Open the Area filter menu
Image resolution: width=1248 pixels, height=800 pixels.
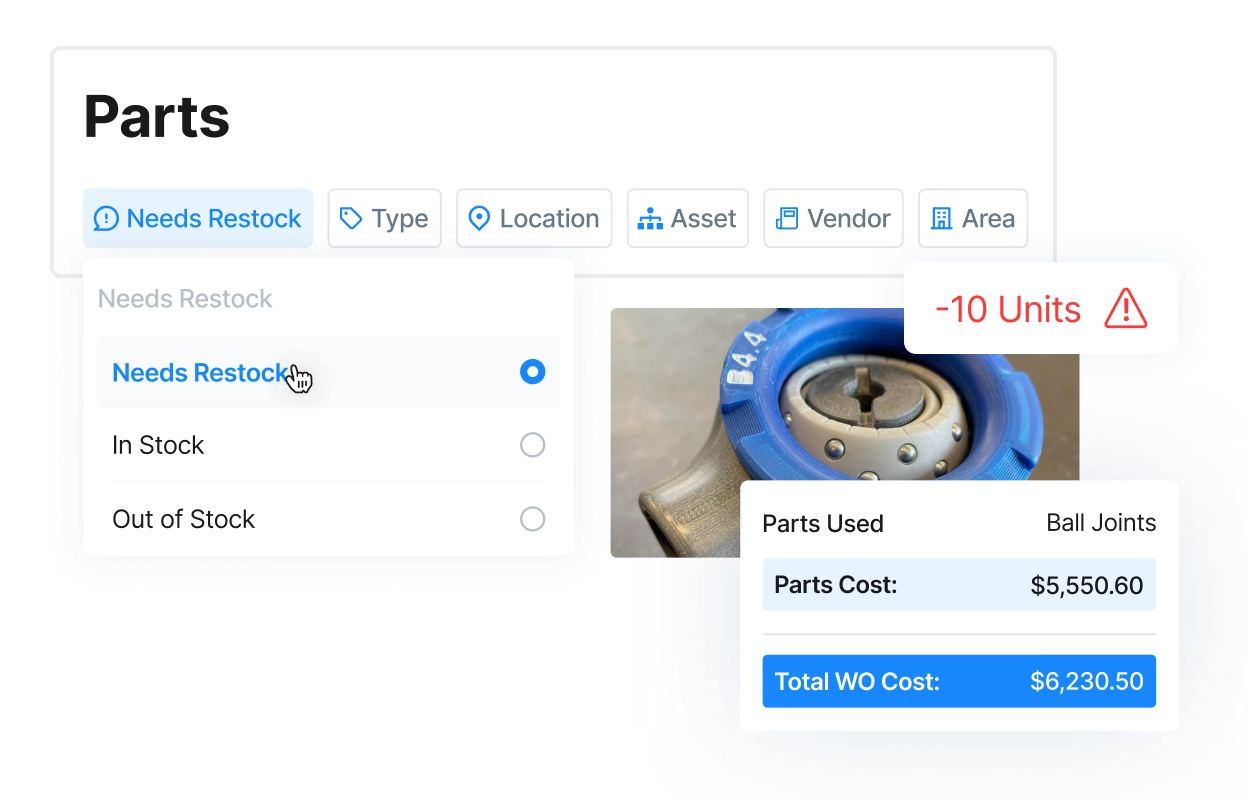point(972,218)
